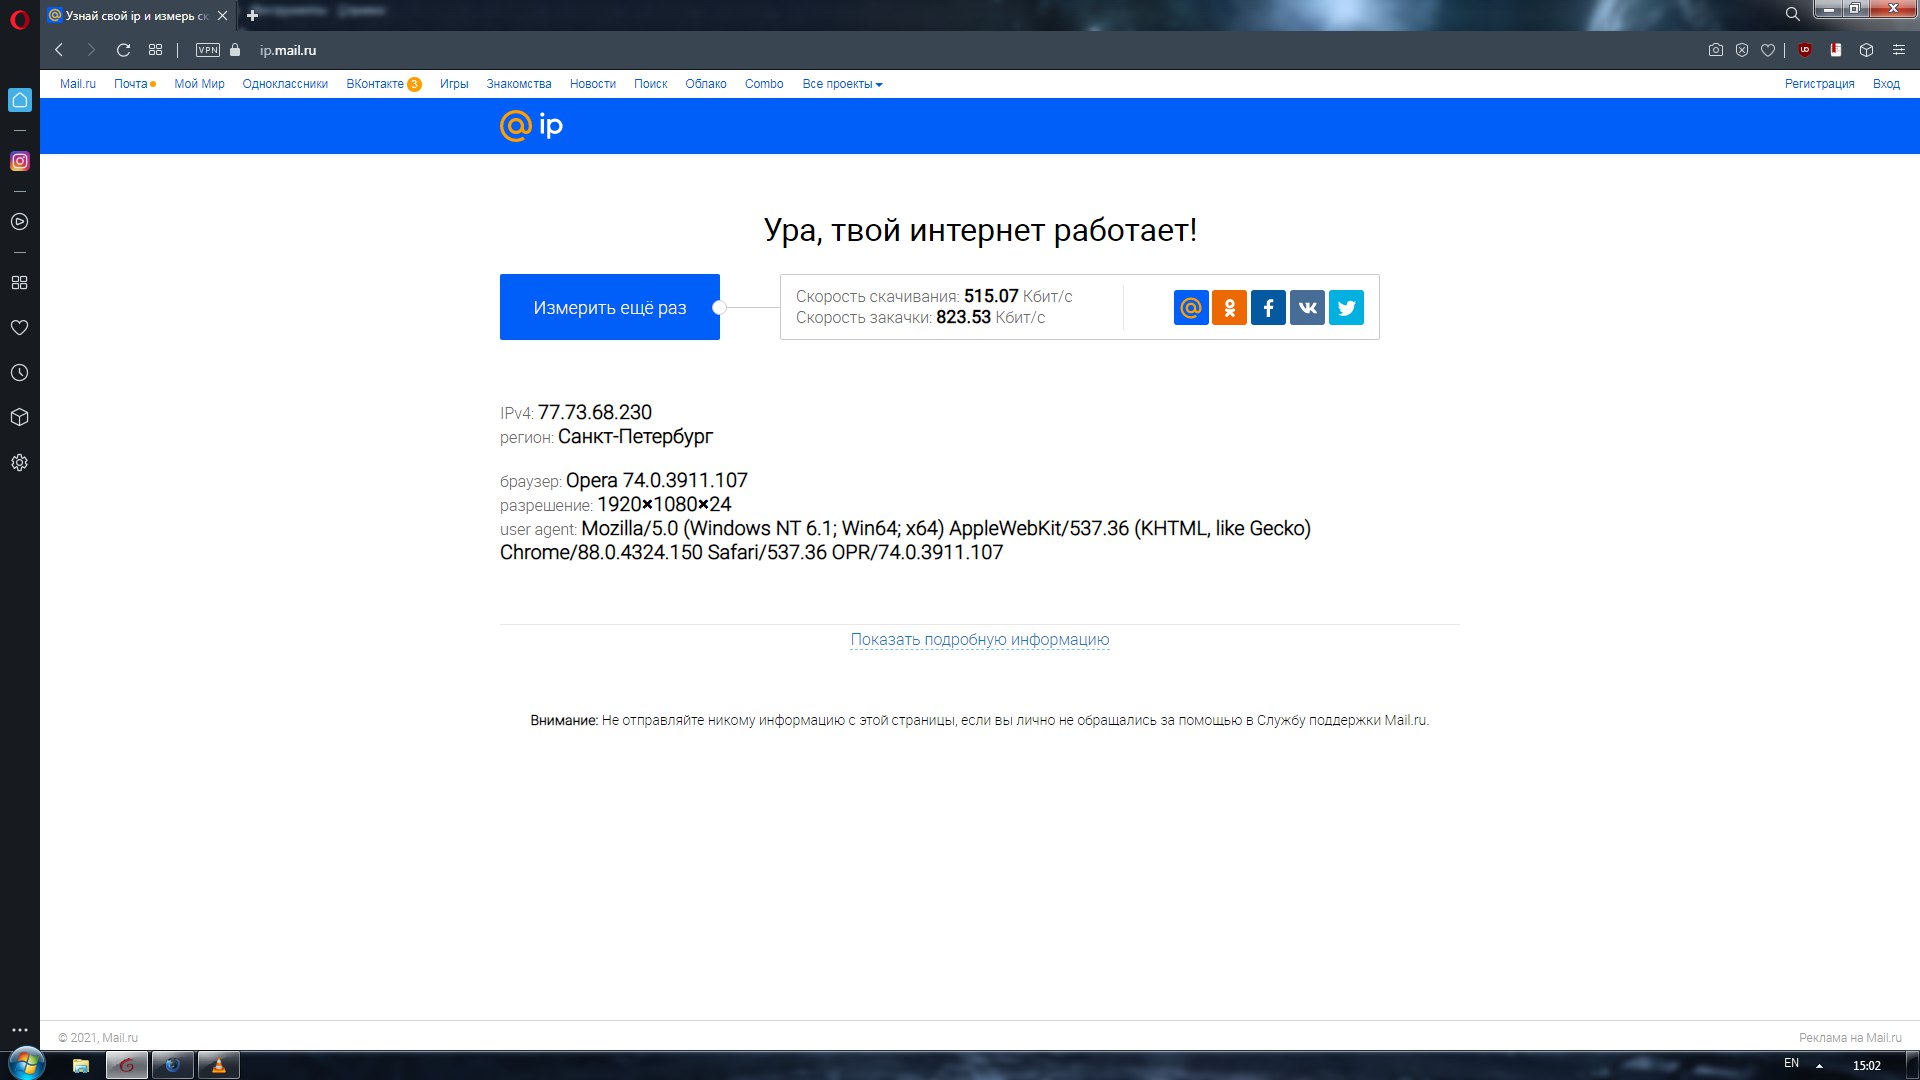Search in open tabs with magnifier icon
The image size is (1920, 1080).
pos(1793,14)
